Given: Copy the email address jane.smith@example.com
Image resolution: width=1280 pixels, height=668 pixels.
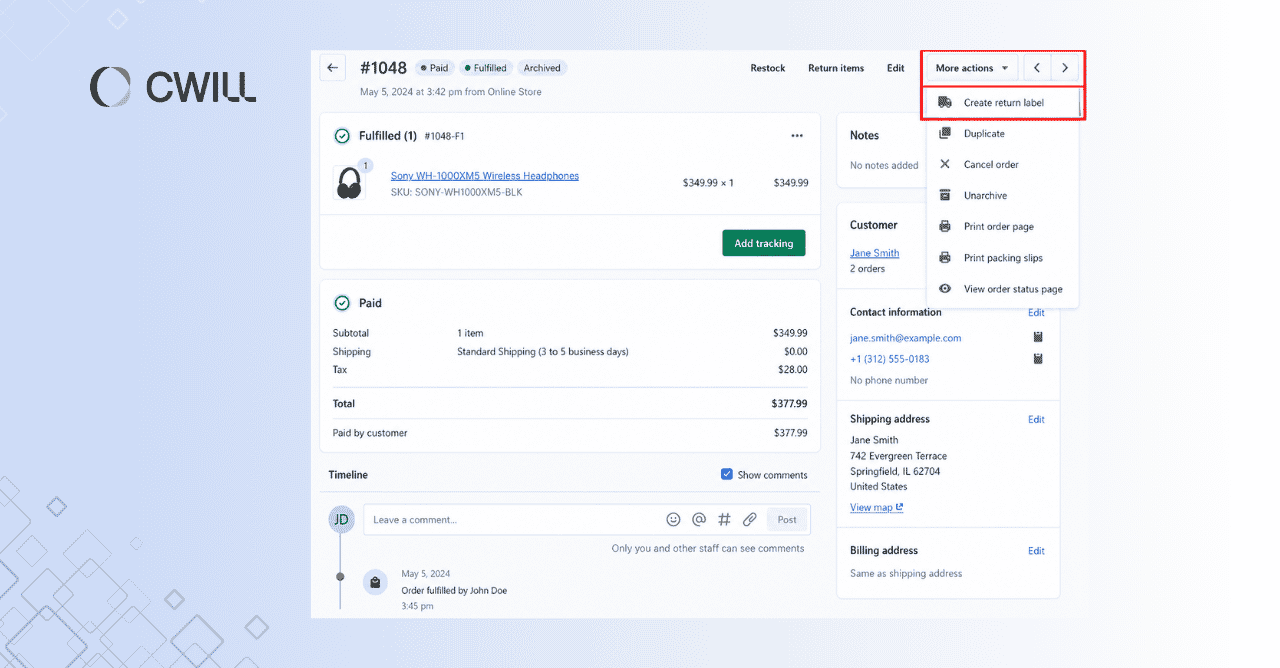Looking at the screenshot, I should click(x=1038, y=338).
